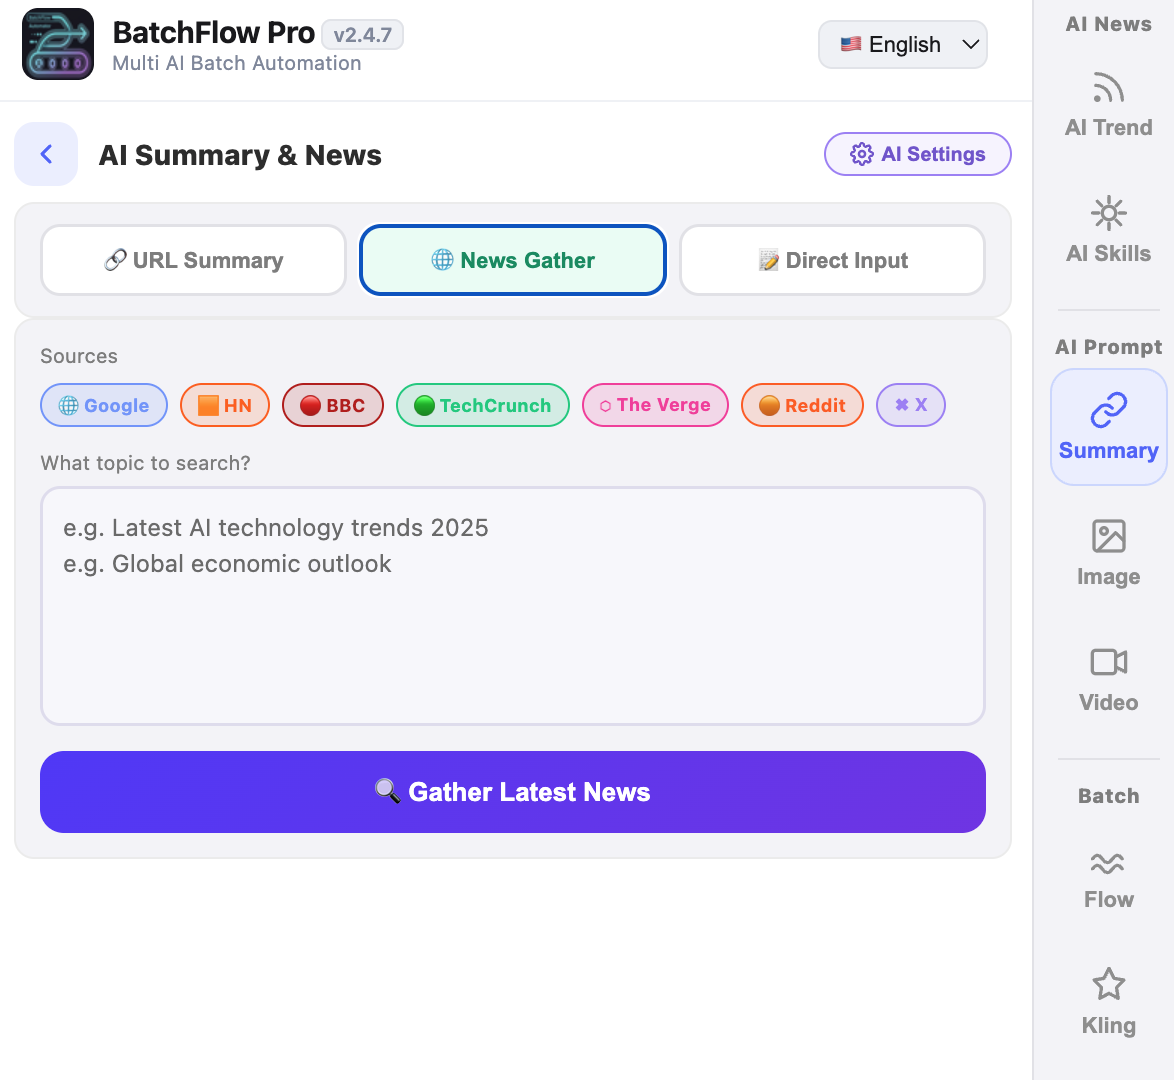Open the English language dropdown

902,45
